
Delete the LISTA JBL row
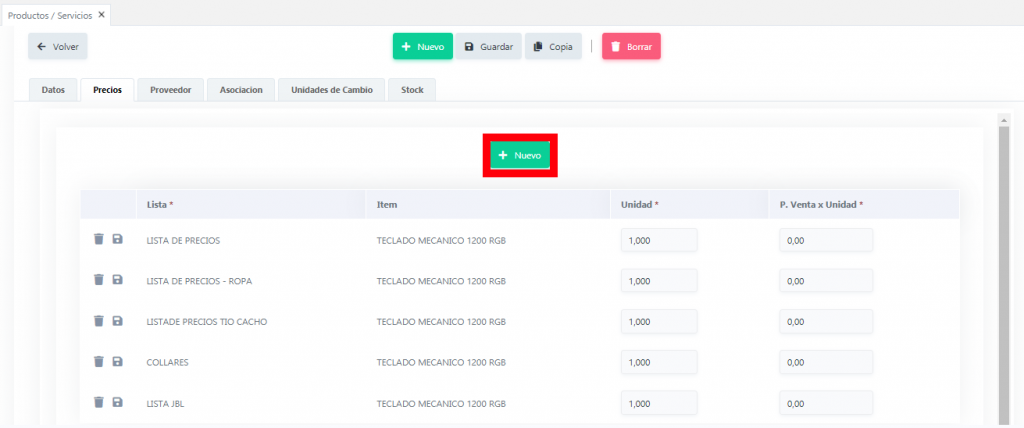99,402
